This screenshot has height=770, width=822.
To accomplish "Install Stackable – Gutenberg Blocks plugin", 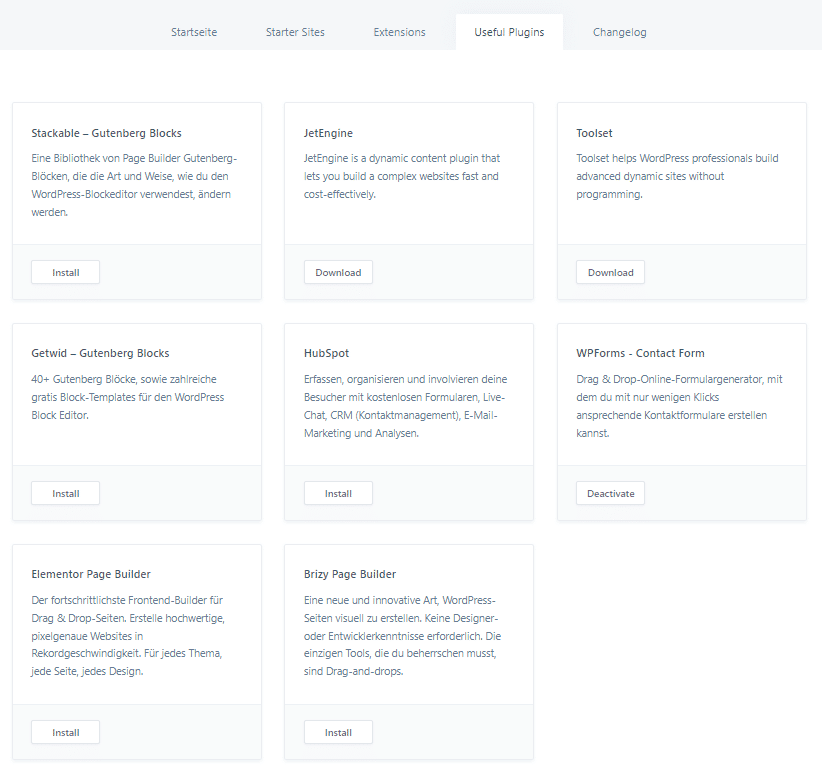I will click(x=66, y=273).
